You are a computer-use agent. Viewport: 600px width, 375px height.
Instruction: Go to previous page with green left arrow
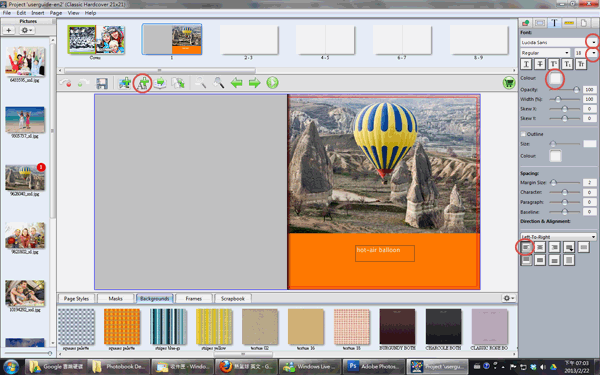236,83
